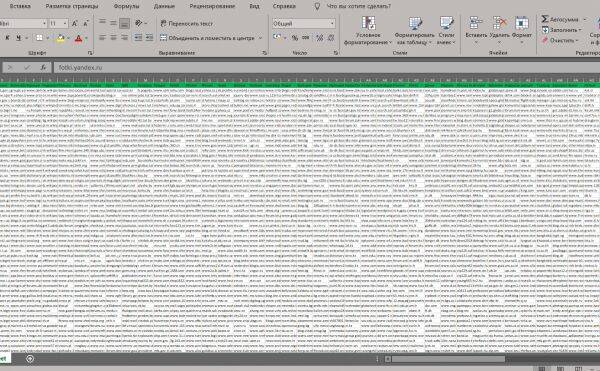Align text to the top

tap(102, 23)
